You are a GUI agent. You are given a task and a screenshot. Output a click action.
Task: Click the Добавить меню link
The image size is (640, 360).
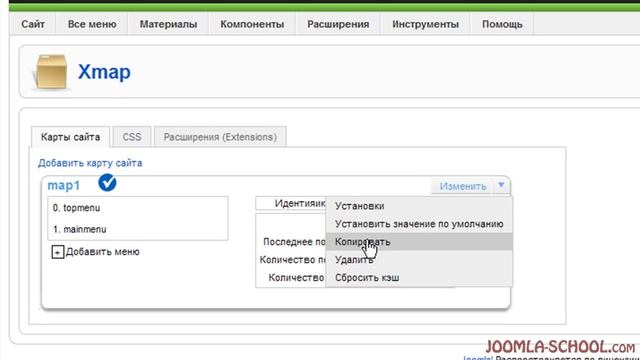(102, 252)
